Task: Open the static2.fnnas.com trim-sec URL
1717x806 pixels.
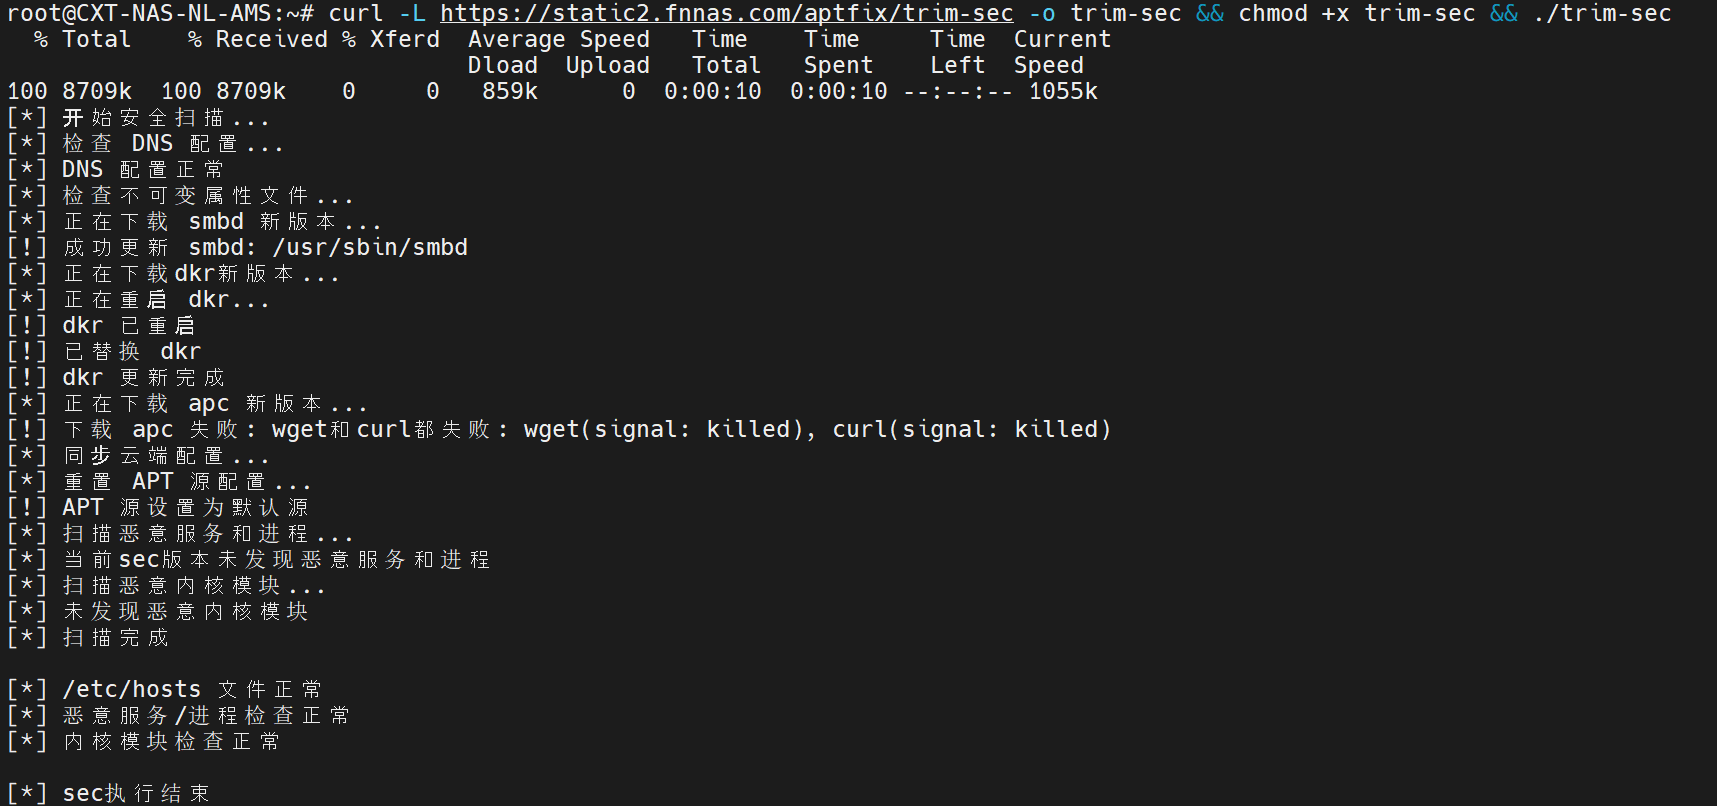Action: pyautogui.click(x=726, y=13)
